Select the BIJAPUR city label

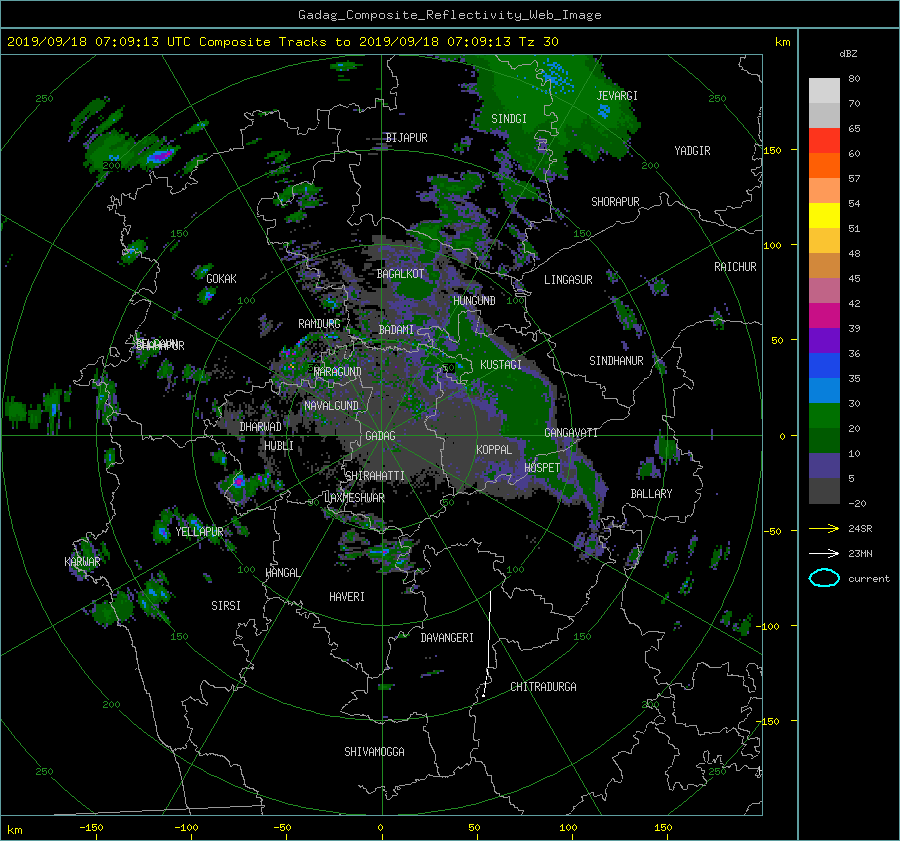click(x=406, y=138)
